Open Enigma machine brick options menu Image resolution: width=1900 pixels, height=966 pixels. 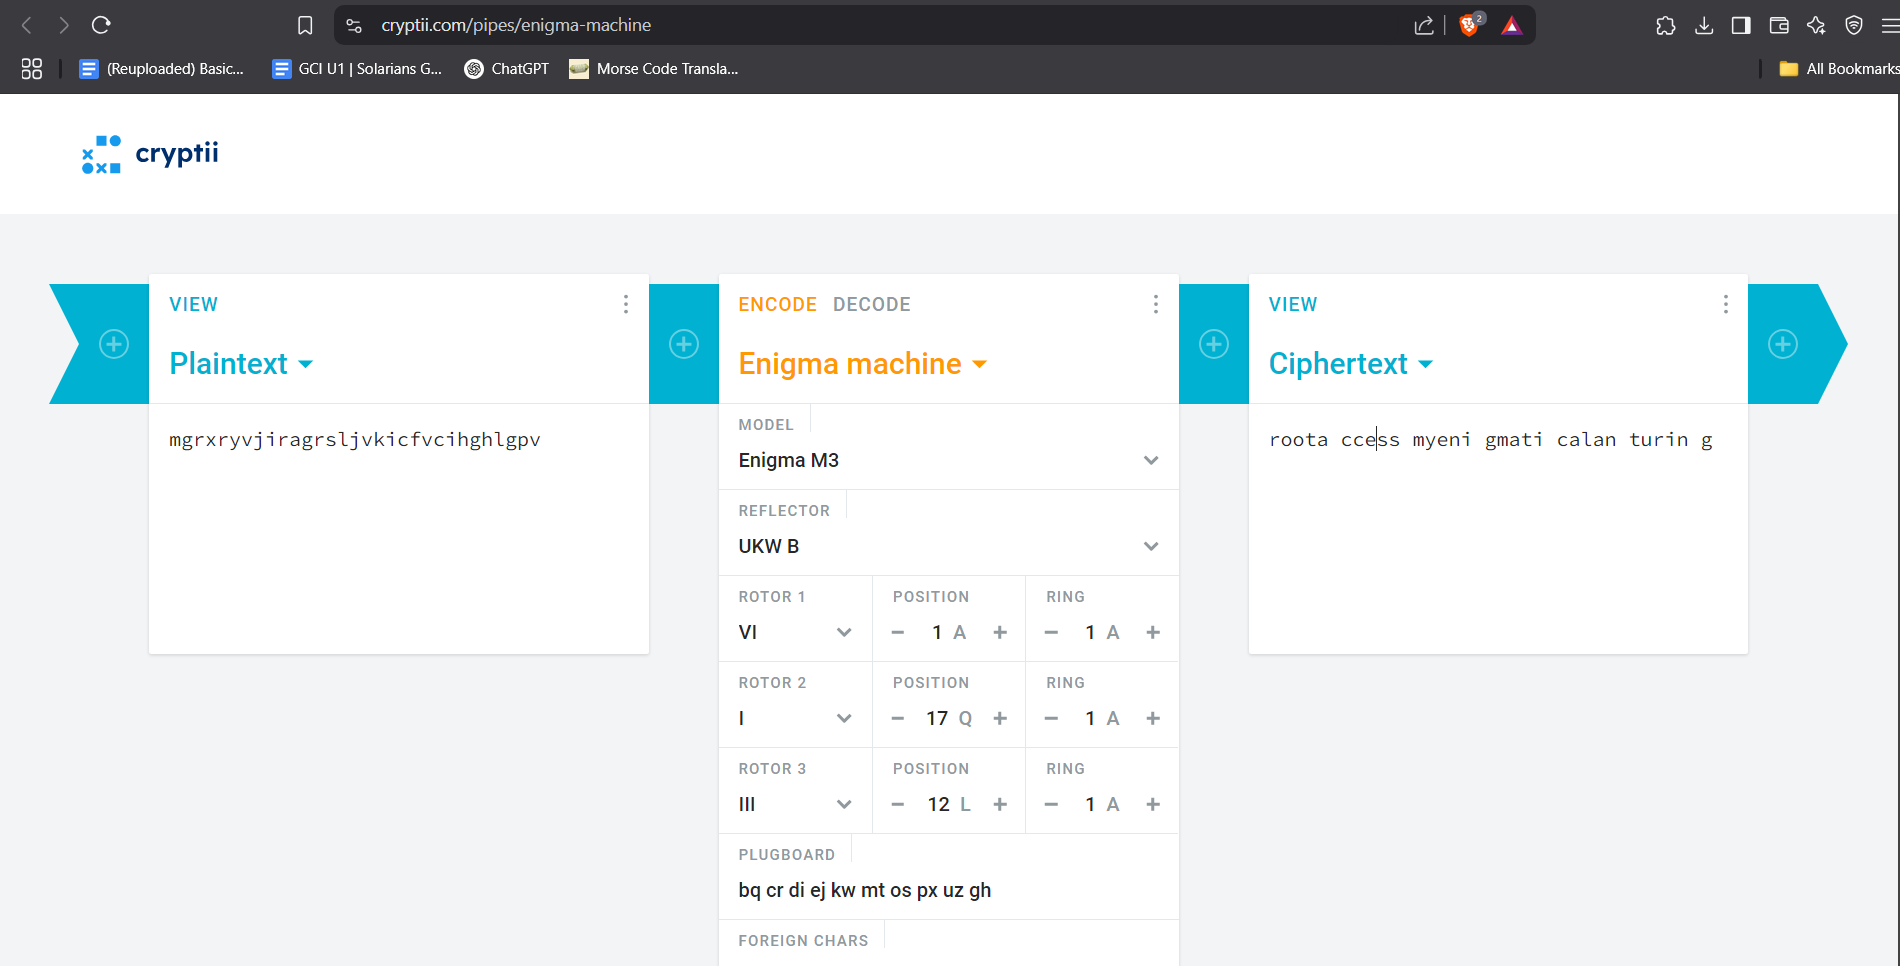[1156, 304]
